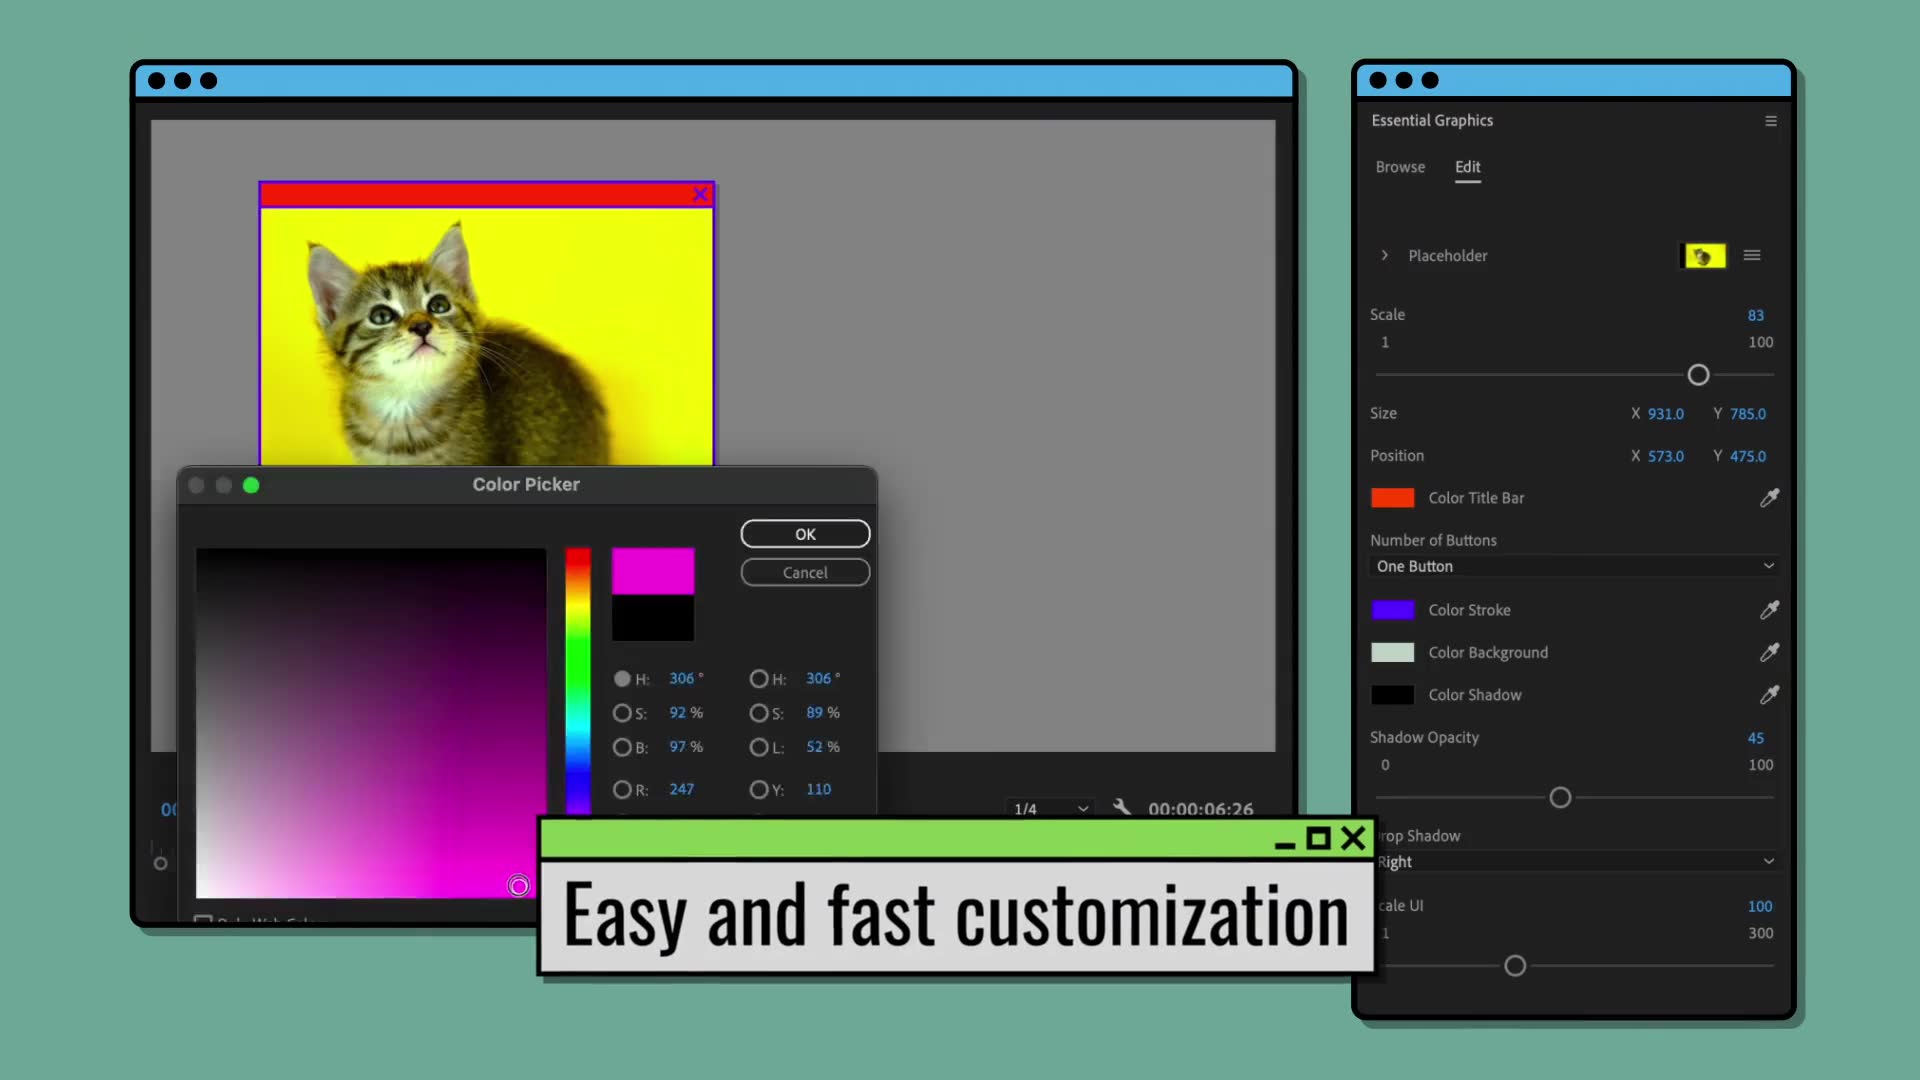Image resolution: width=1920 pixels, height=1080 pixels.
Task: Drag the Shadow Opacity slider
Action: tap(1560, 796)
